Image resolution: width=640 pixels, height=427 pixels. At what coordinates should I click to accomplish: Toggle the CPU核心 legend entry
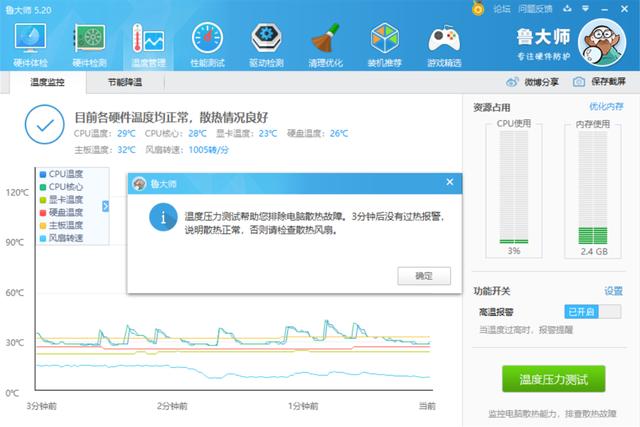(61, 187)
